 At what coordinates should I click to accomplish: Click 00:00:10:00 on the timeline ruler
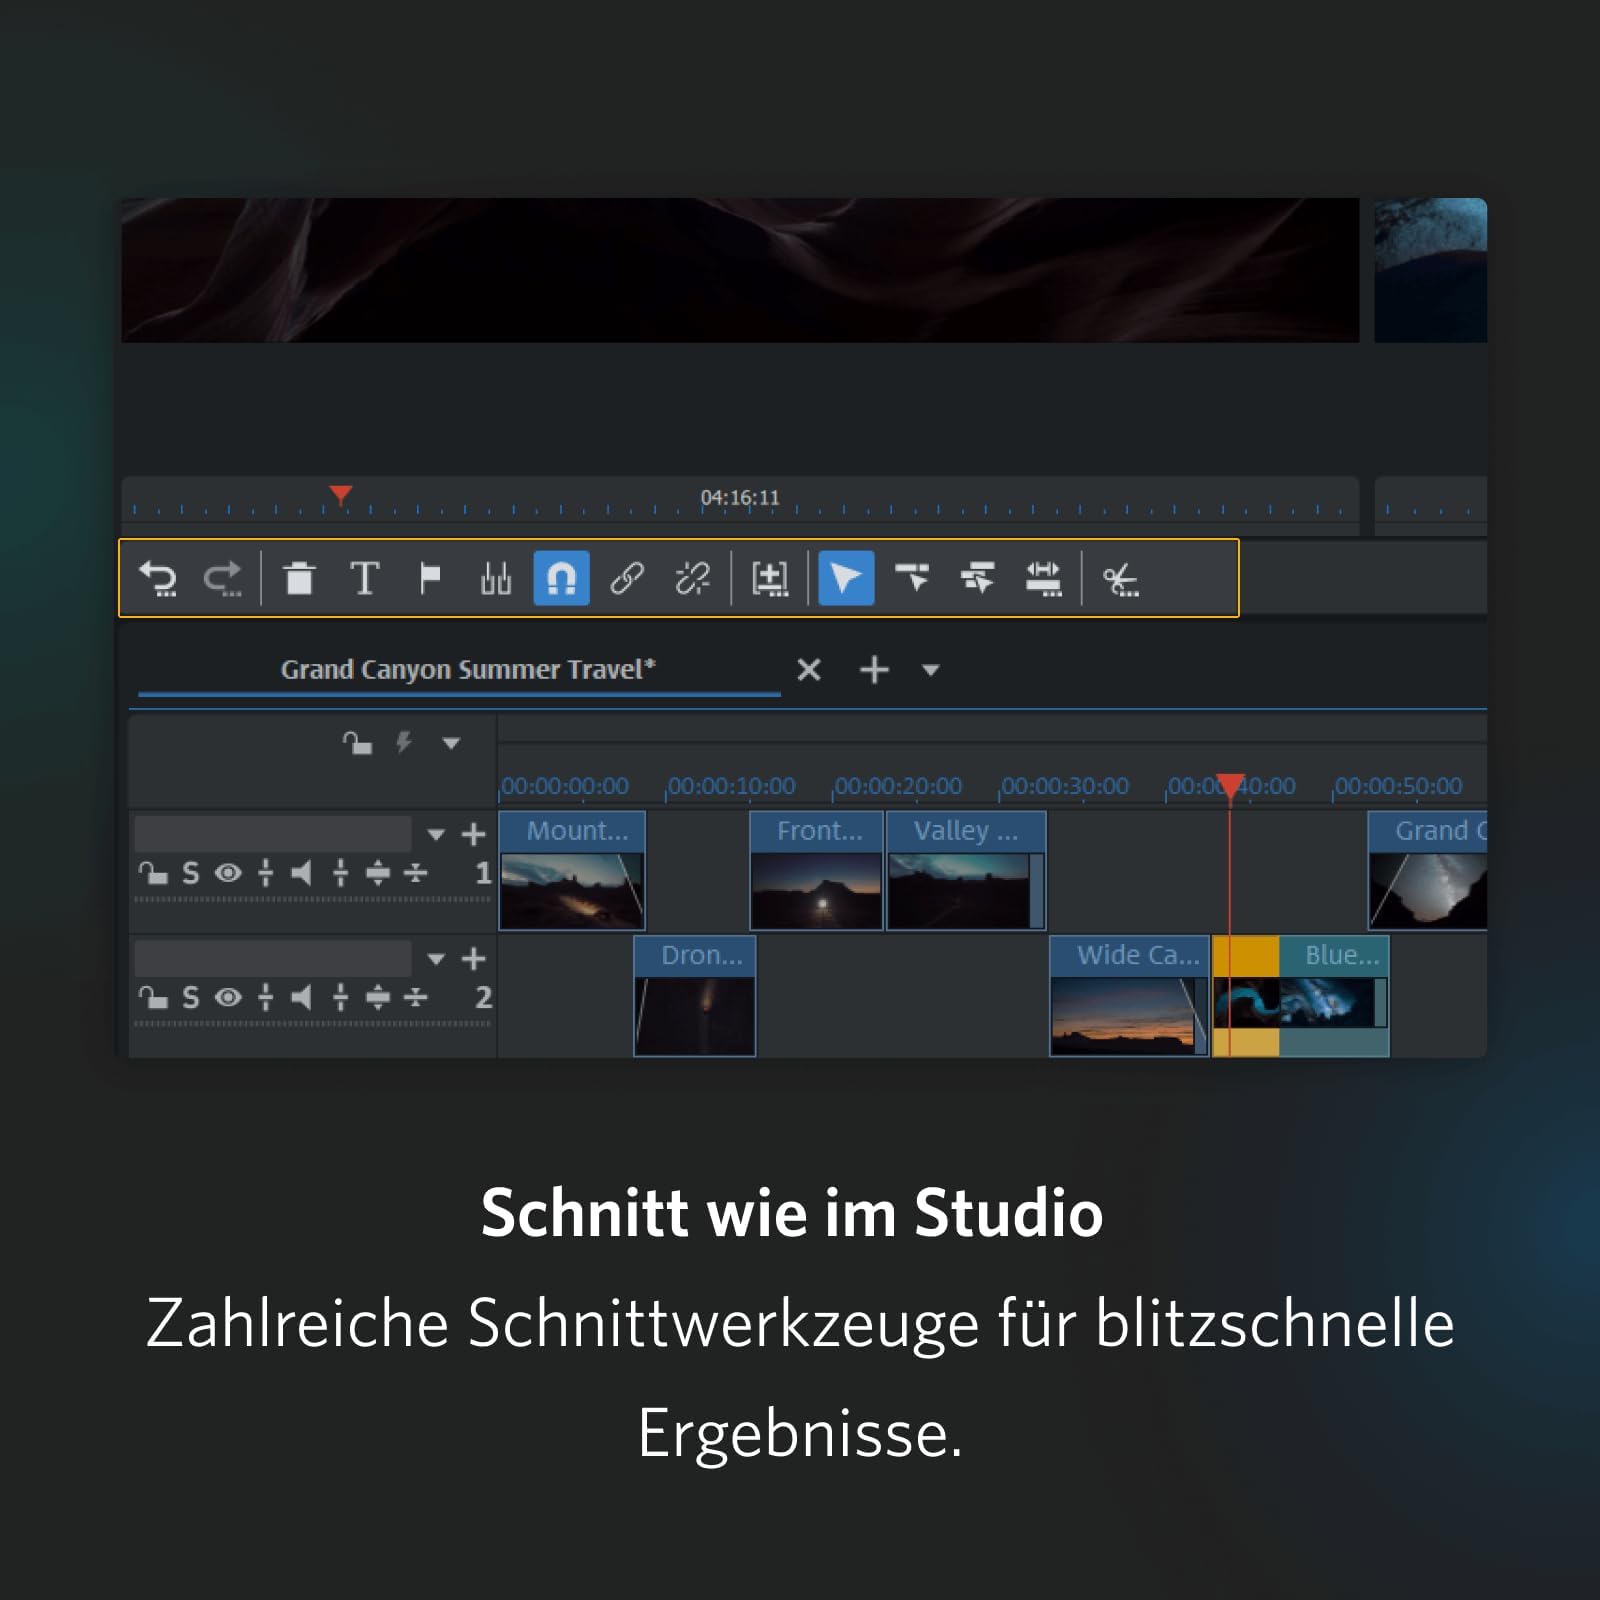(x=731, y=786)
